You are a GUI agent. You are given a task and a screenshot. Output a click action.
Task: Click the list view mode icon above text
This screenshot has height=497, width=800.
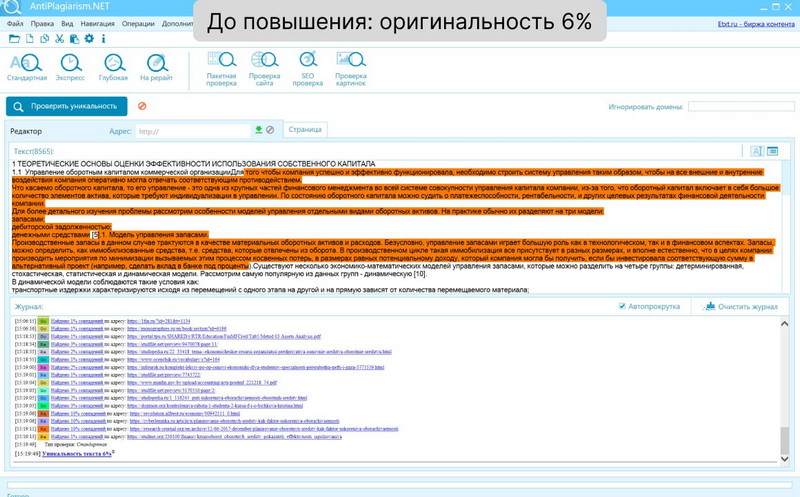[x=772, y=151]
